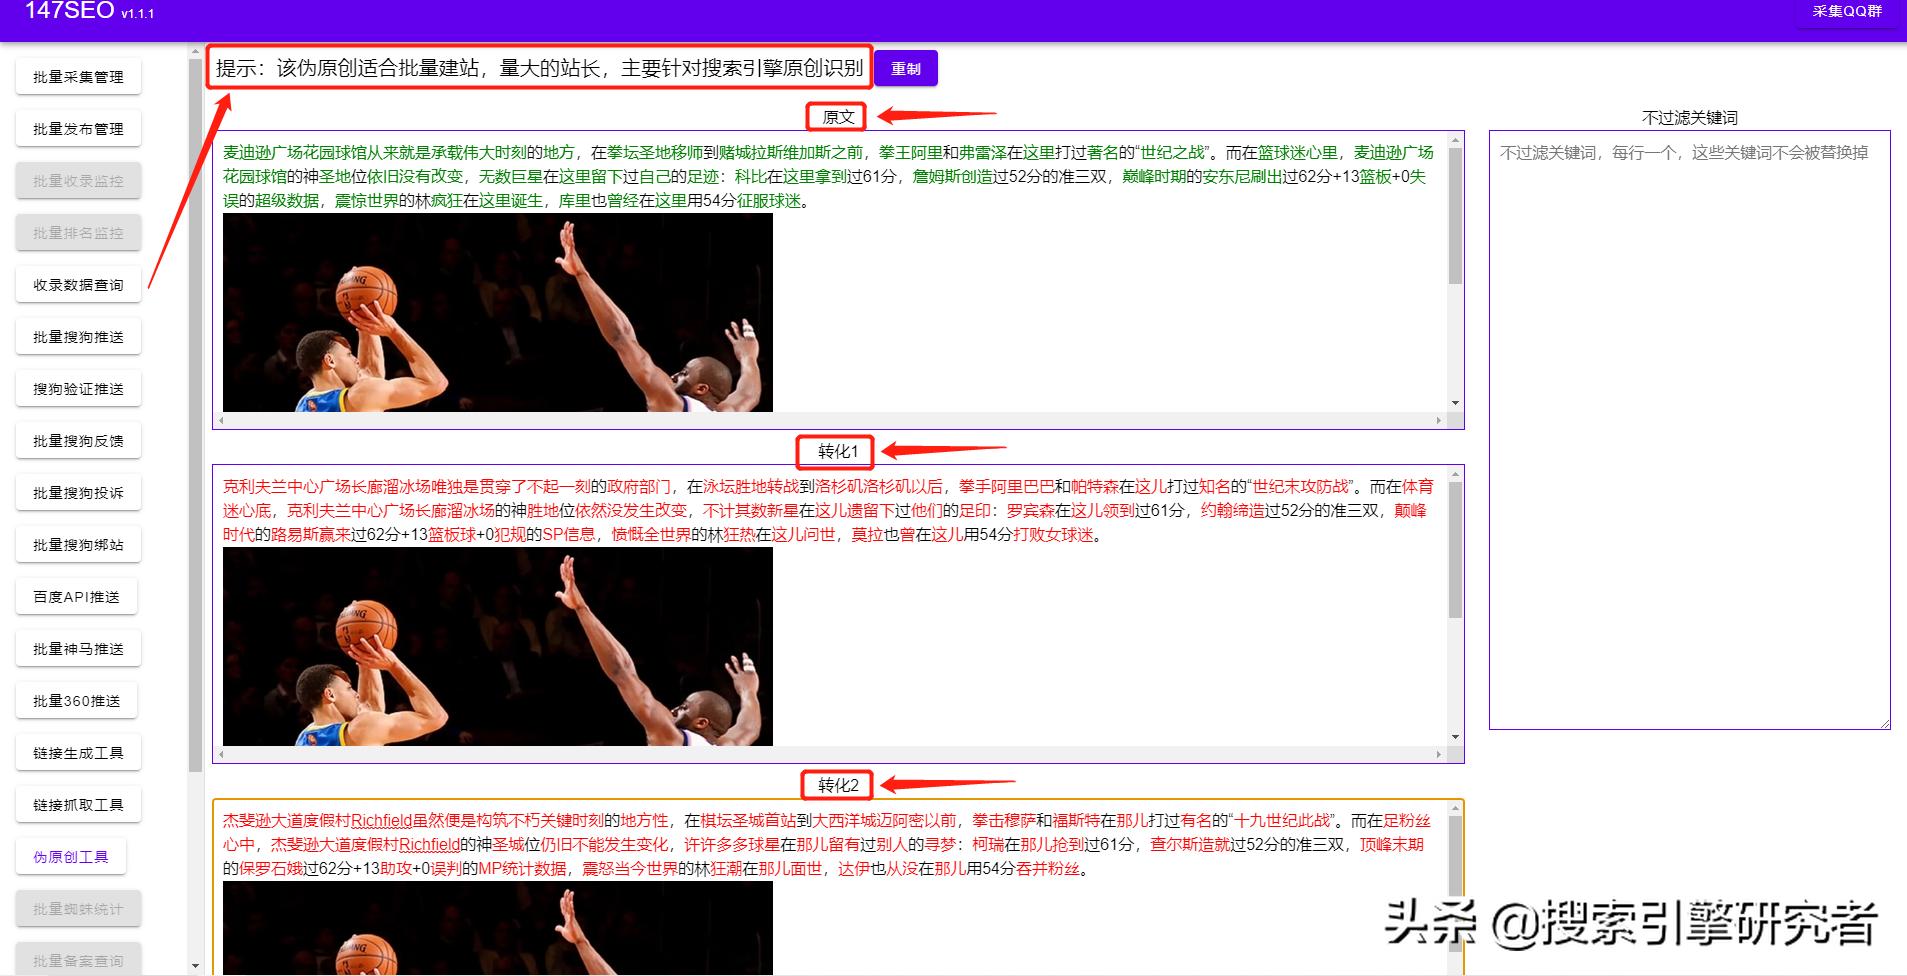Open the 链接抓取工具
1907x976 pixels.
[77, 803]
